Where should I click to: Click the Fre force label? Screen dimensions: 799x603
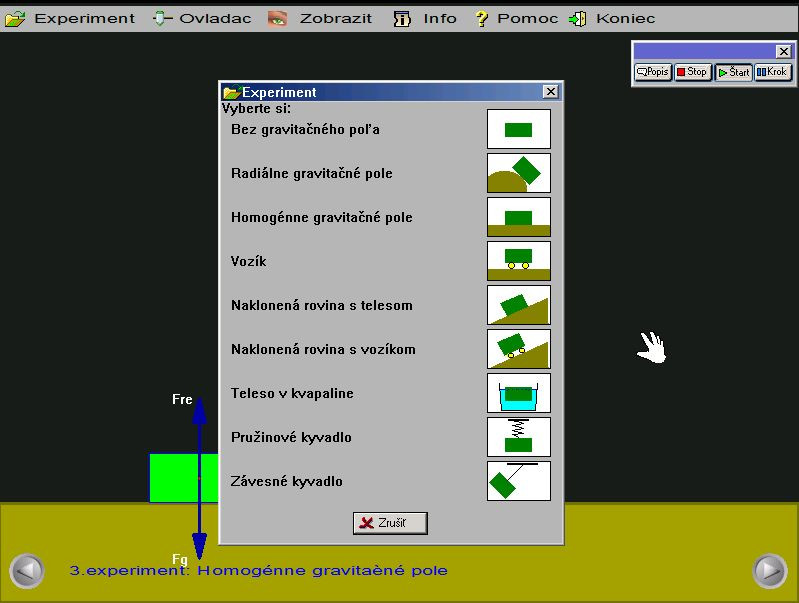coord(182,399)
